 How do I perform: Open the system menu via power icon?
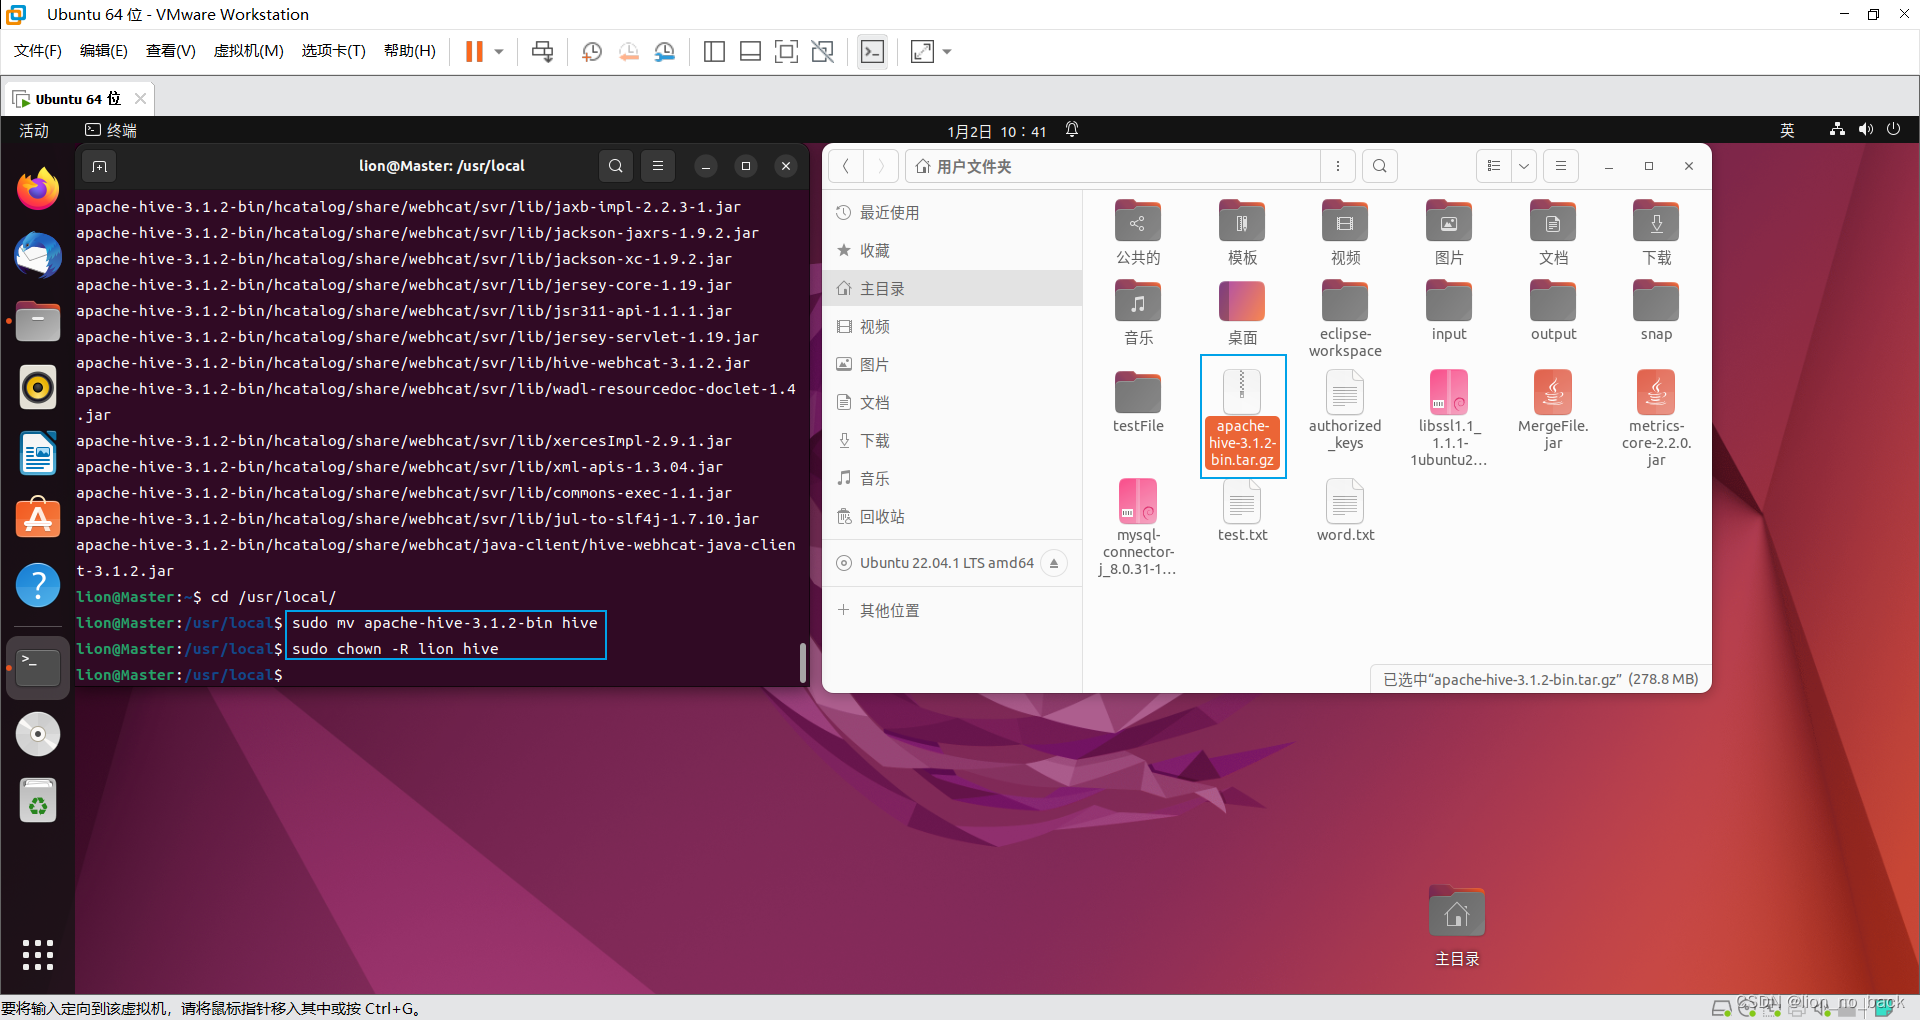[1893, 129]
